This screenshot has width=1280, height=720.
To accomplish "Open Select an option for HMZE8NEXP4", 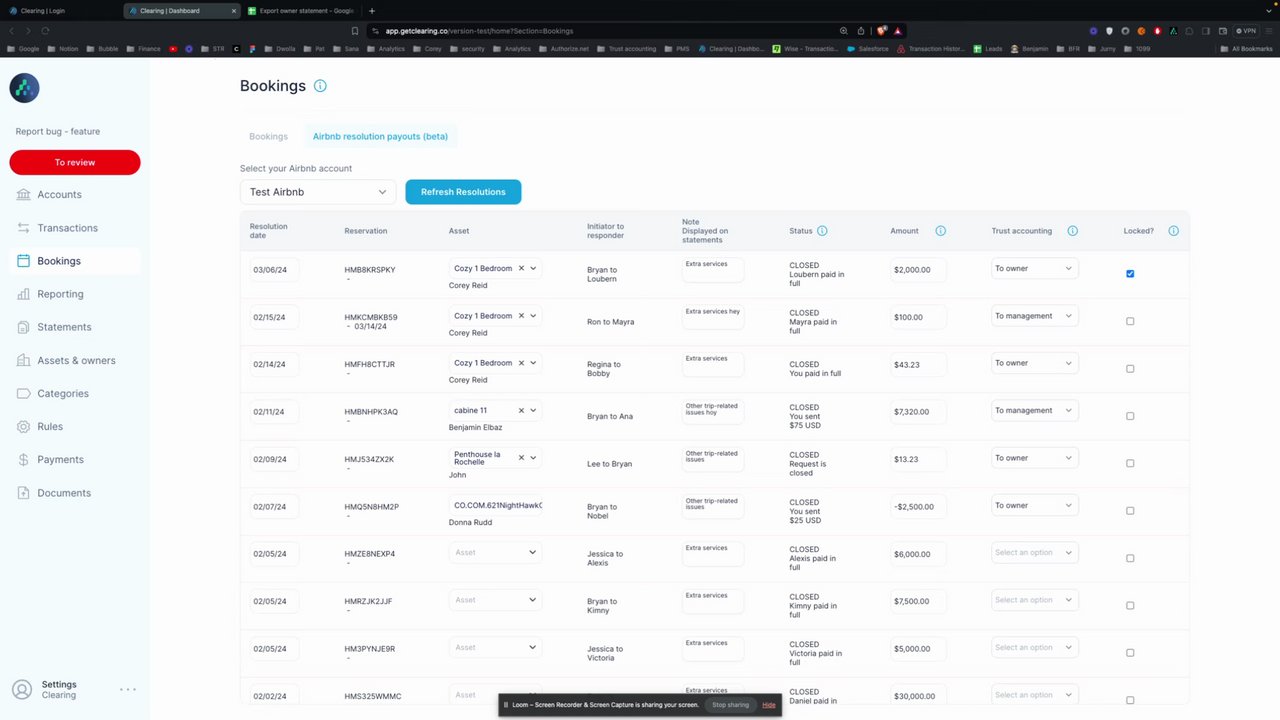I will click(x=1034, y=552).
